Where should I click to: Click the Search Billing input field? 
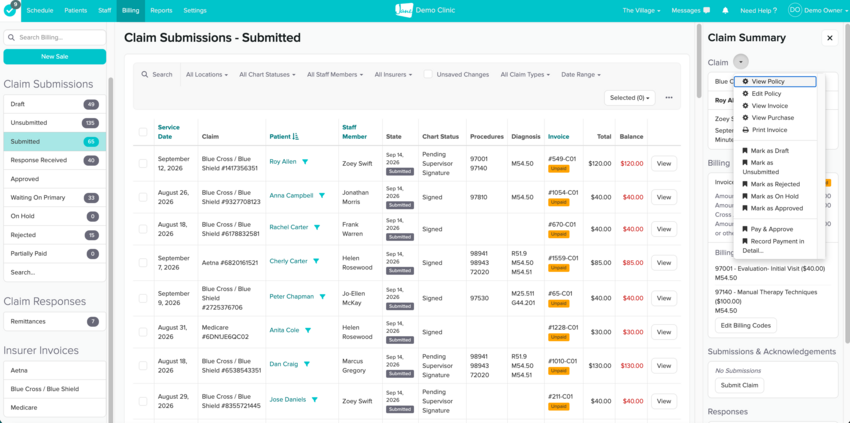click(x=55, y=38)
